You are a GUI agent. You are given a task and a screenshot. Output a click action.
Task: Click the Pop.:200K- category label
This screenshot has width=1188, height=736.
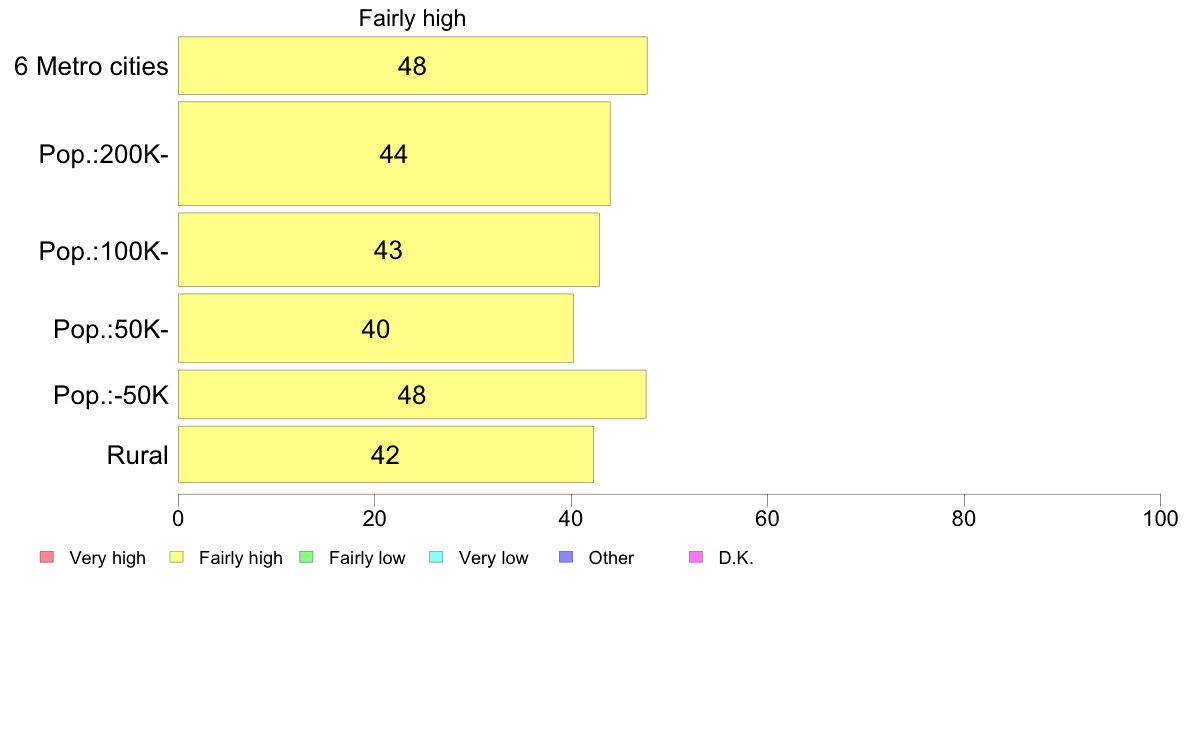point(104,154)
